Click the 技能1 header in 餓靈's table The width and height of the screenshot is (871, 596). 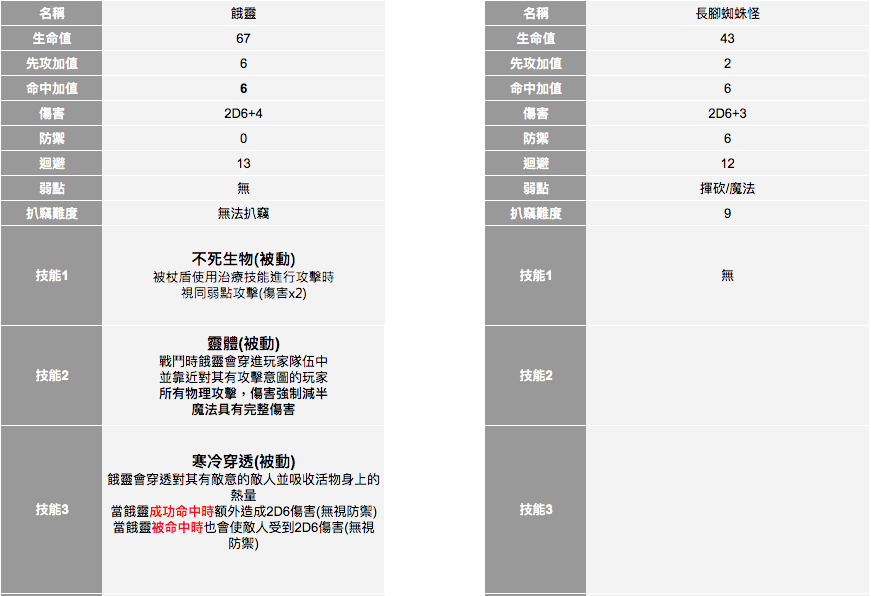pos(52,275)
